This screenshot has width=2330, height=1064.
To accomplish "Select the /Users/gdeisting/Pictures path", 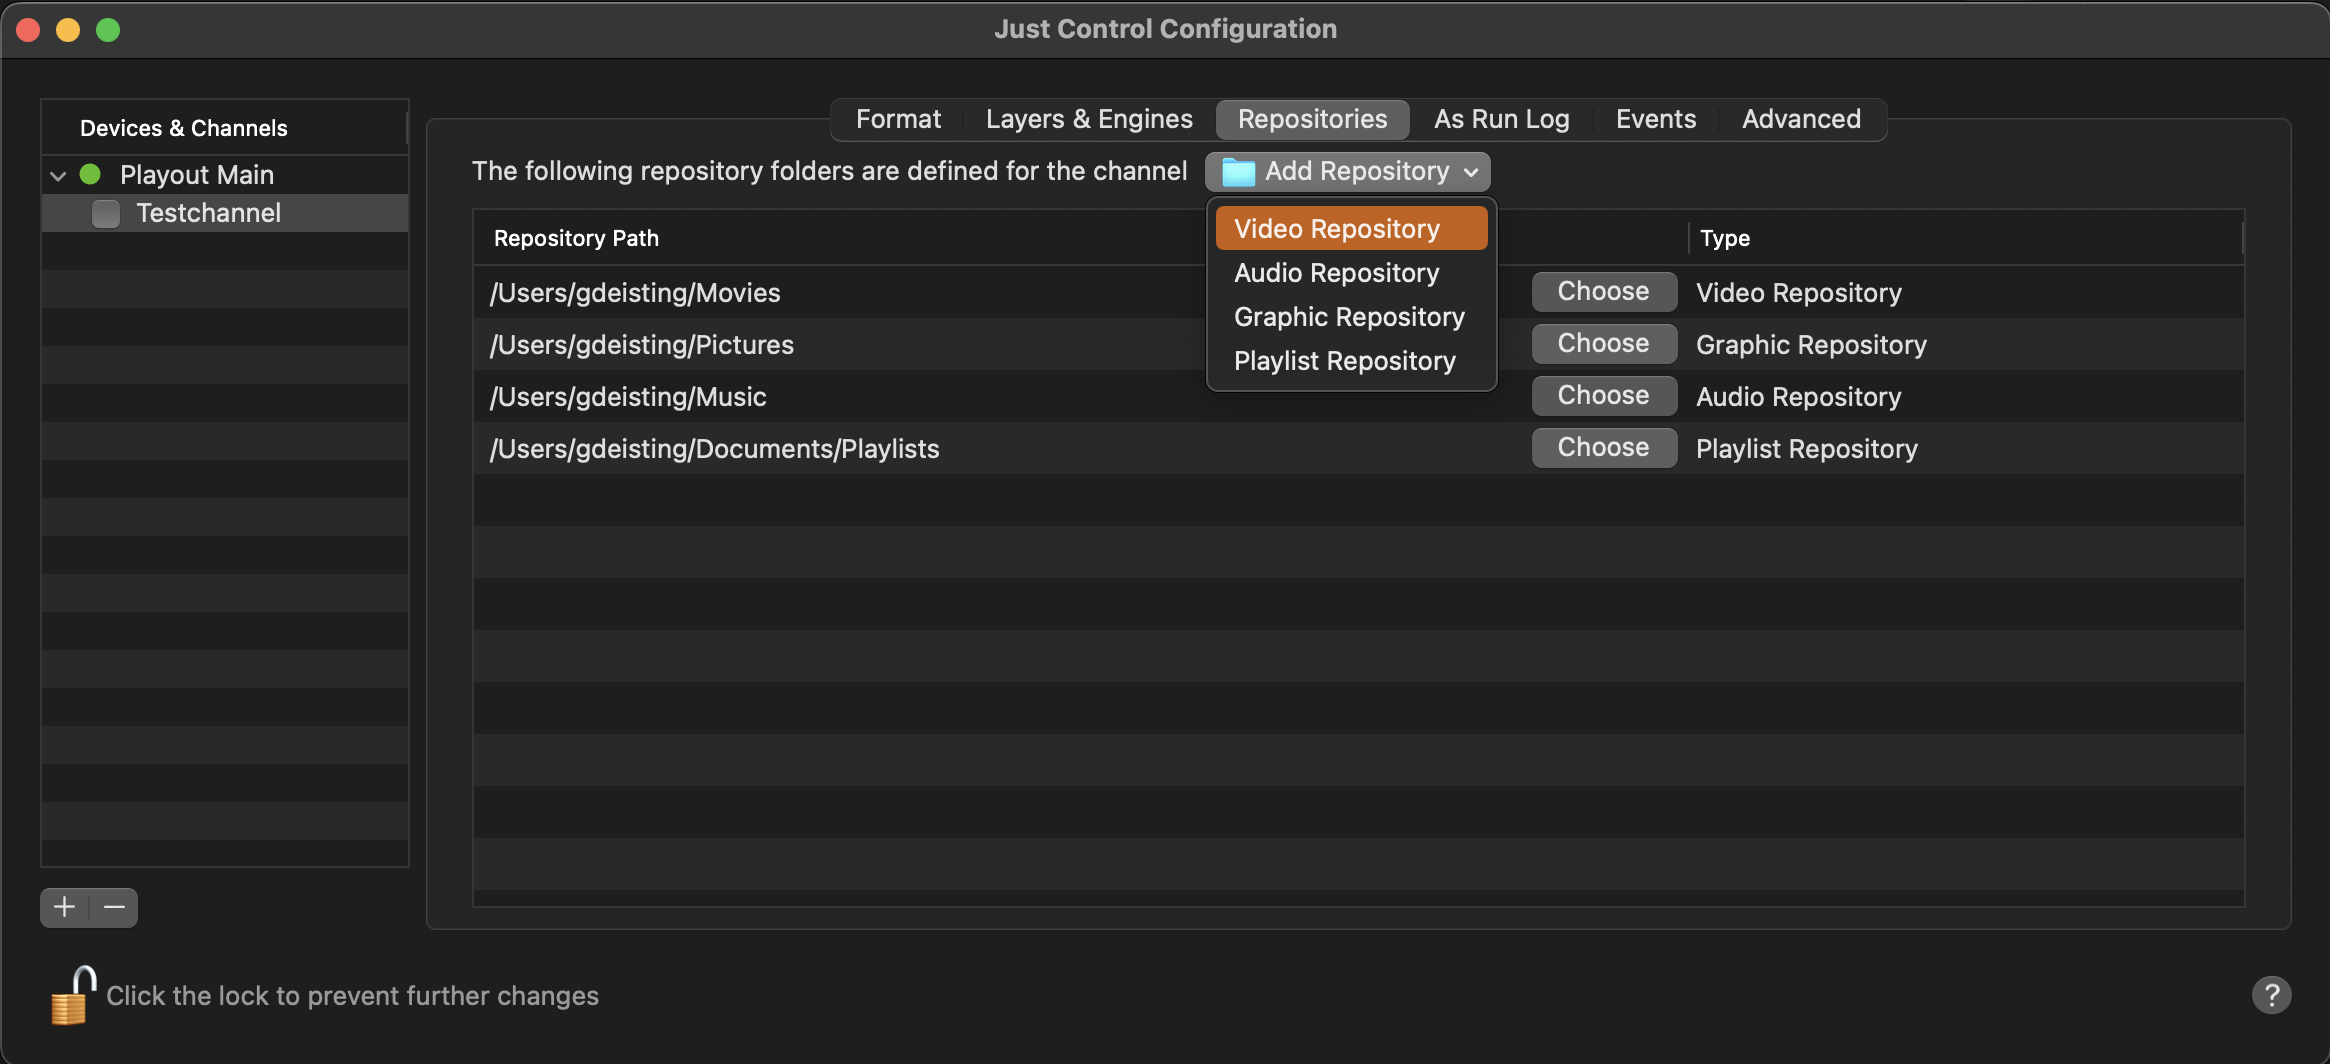I will click(x=641, y=344).
